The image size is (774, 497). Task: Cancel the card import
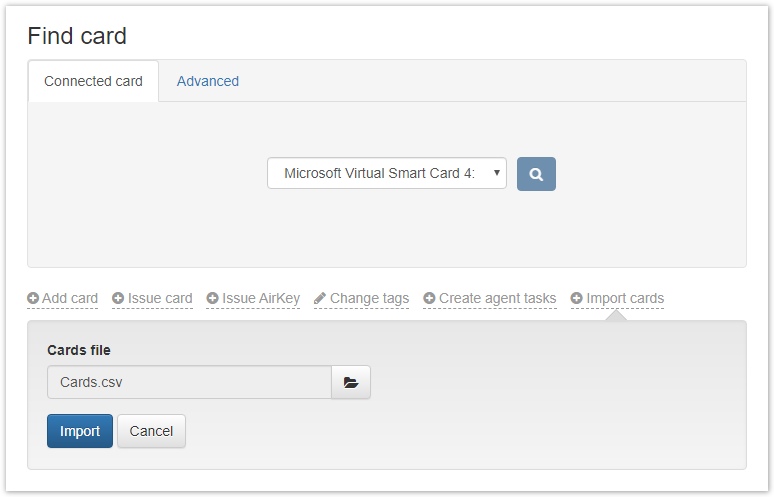tap(151, 431)
